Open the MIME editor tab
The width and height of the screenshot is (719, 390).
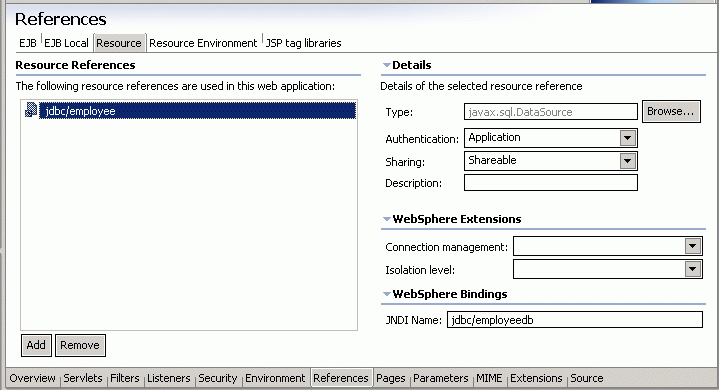pos(489,378)
